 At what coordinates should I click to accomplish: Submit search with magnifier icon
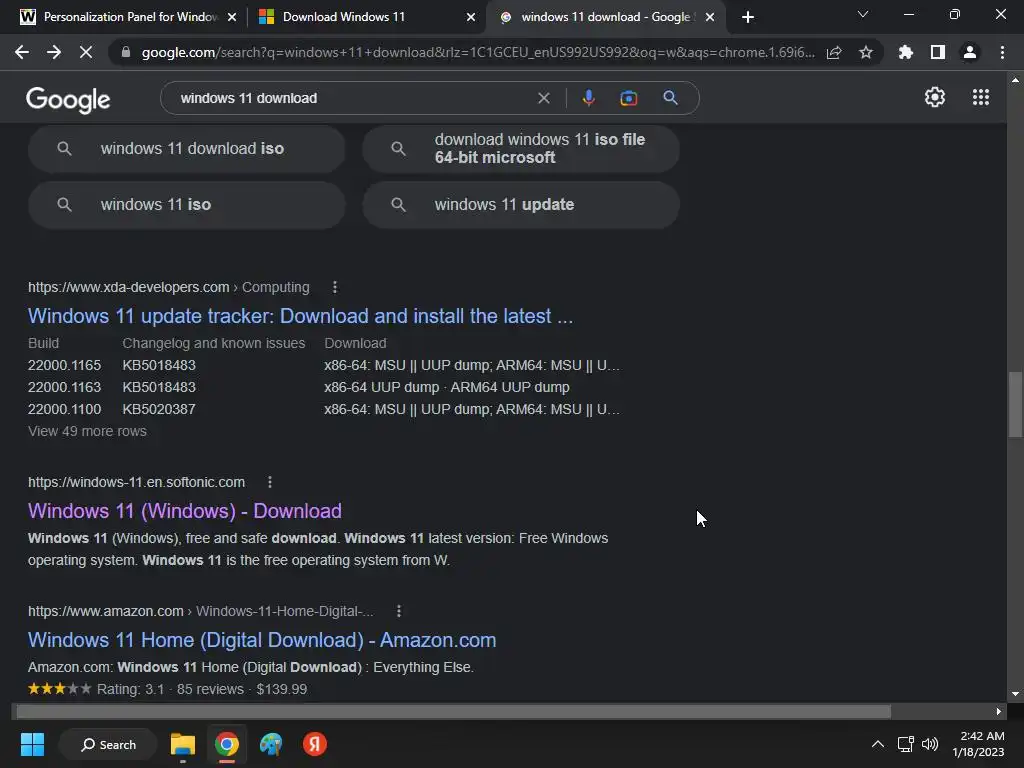pyautogui.click(x=670, y=98)
